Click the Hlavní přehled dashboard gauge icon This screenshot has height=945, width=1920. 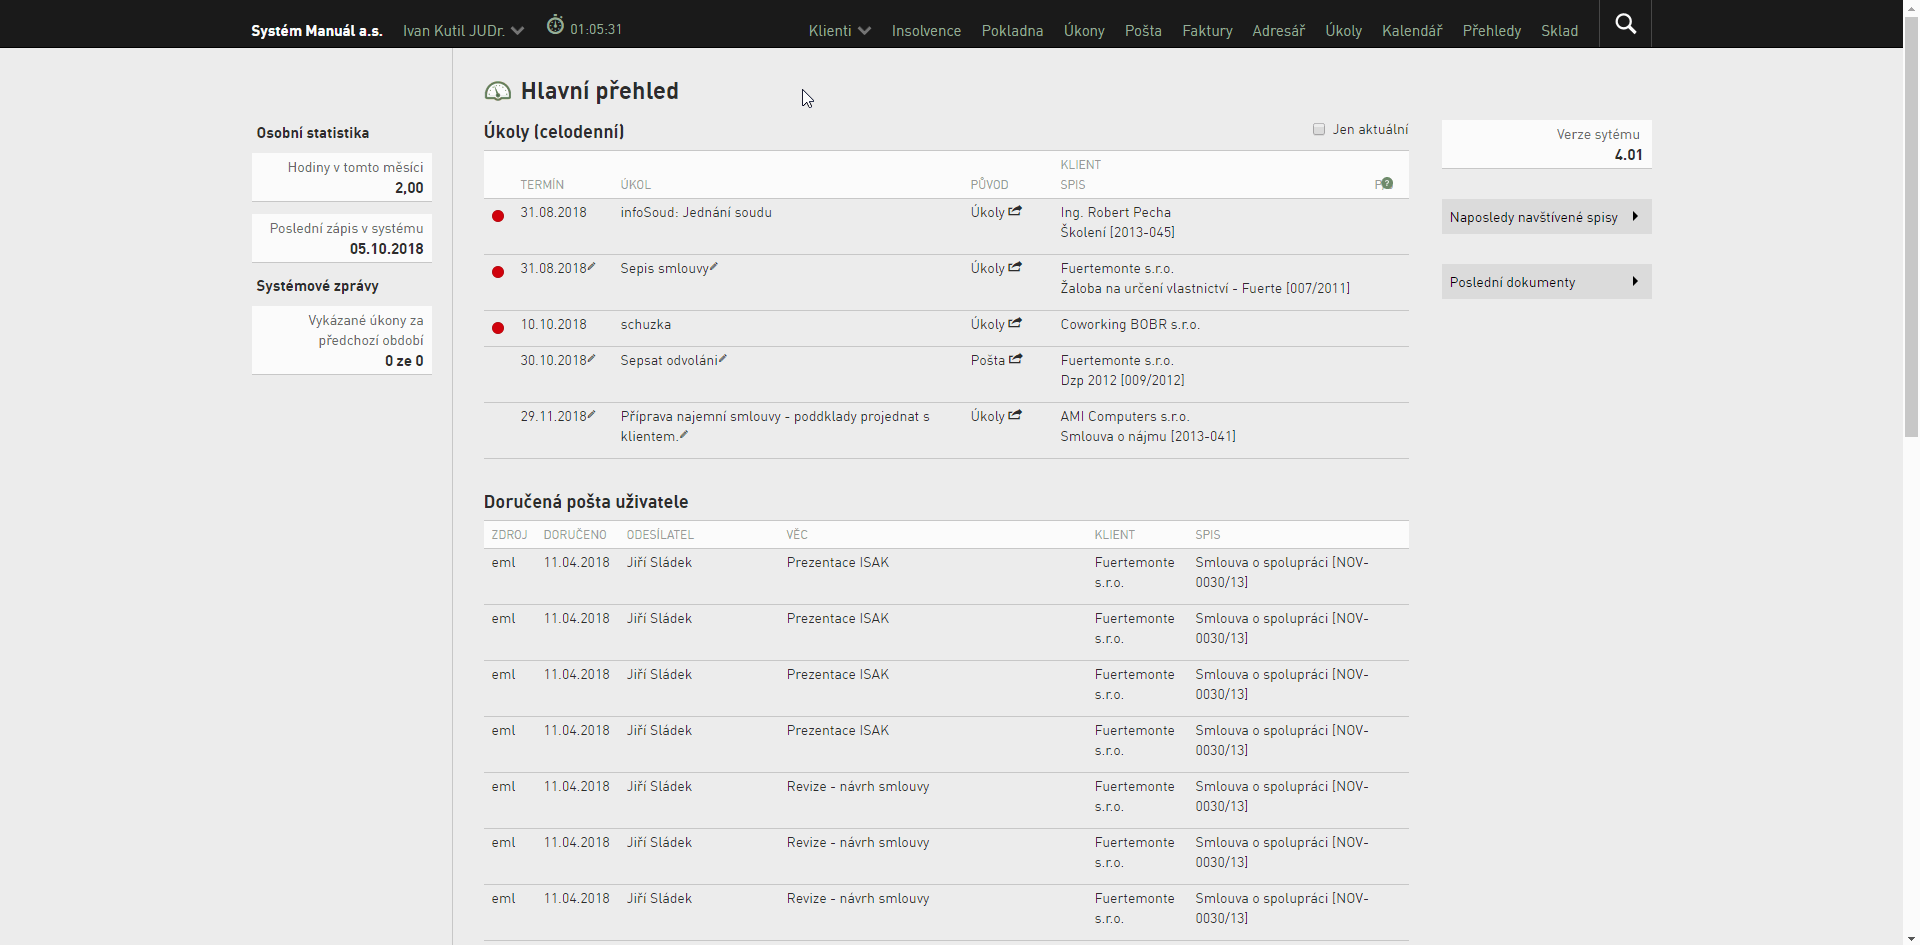point(498,92)
